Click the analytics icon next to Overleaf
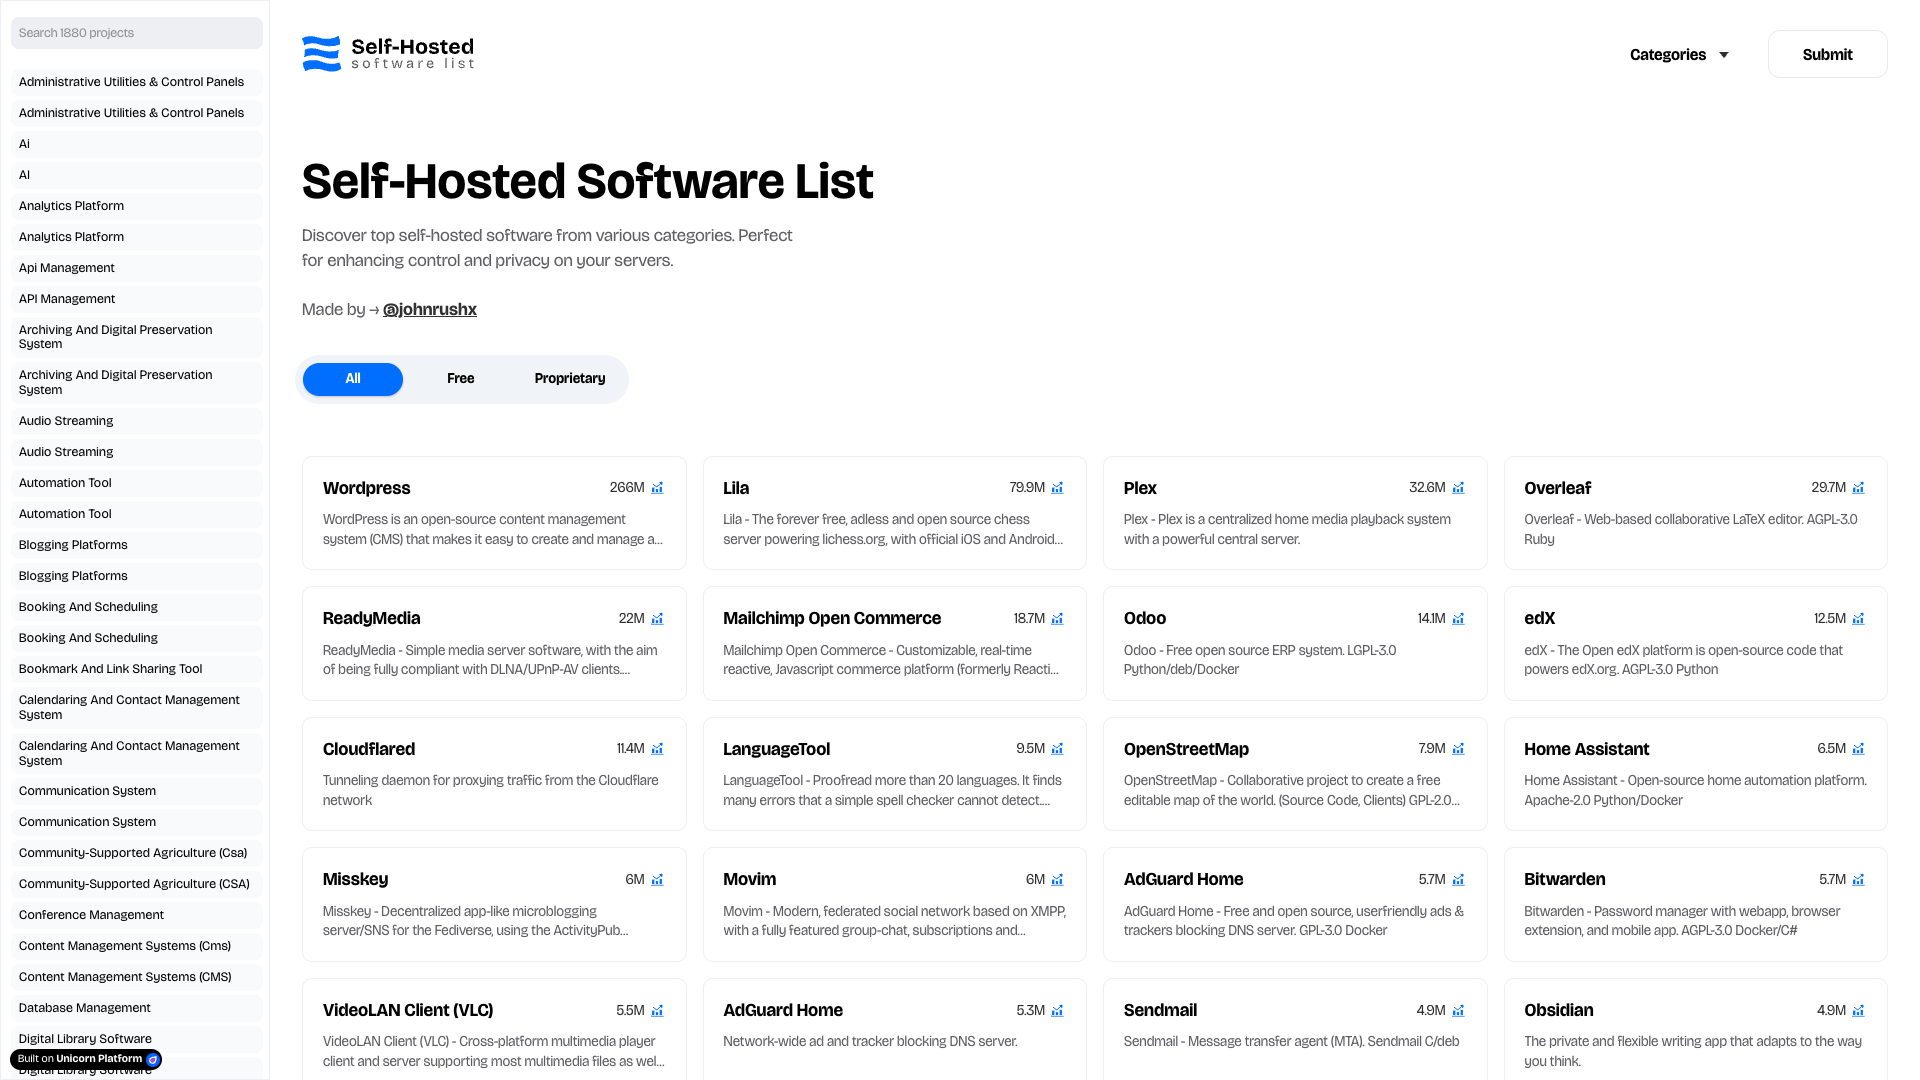1920x1080 pixels. (1858, 487)
